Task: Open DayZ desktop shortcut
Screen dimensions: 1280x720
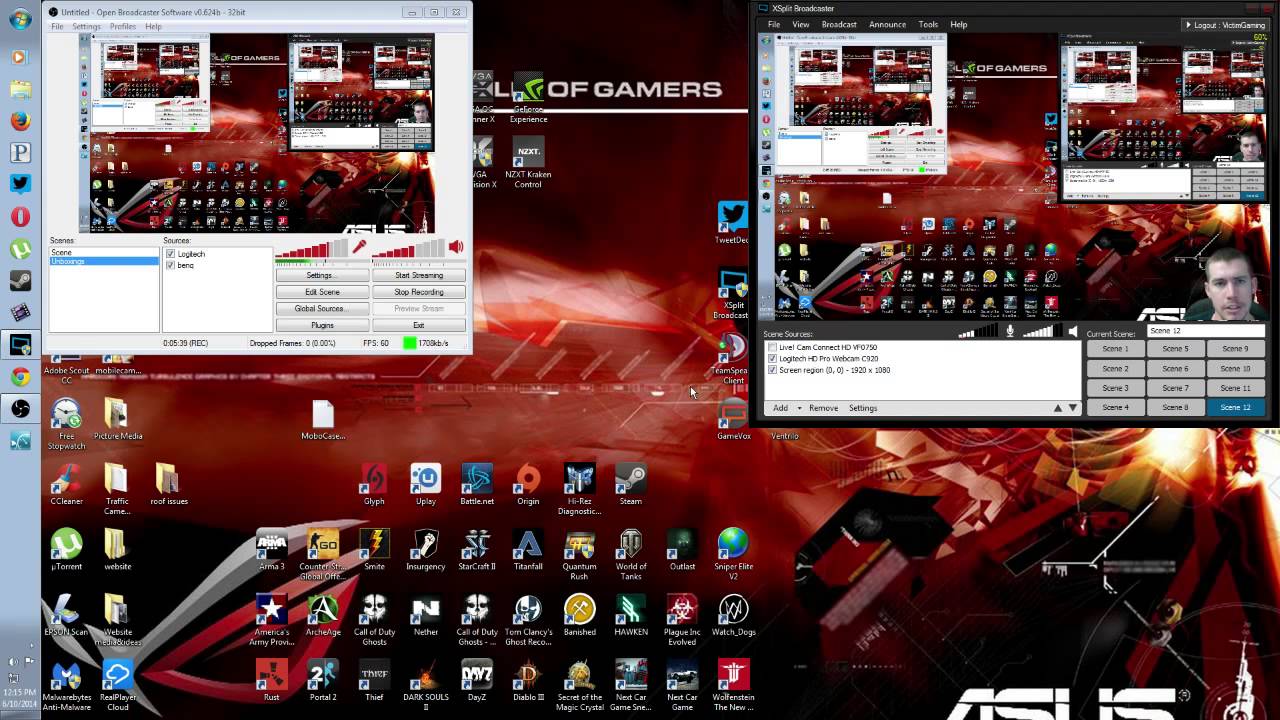Action: coord(477,681)
